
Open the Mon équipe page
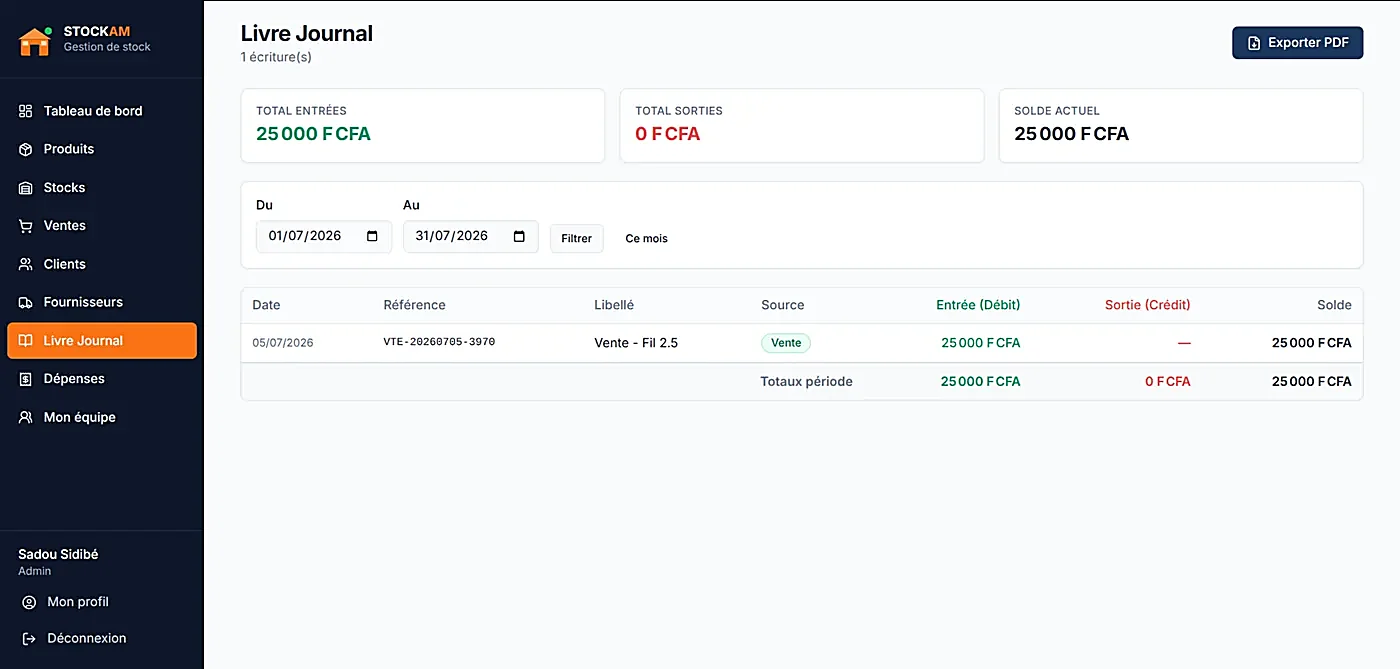pos(102,417)
